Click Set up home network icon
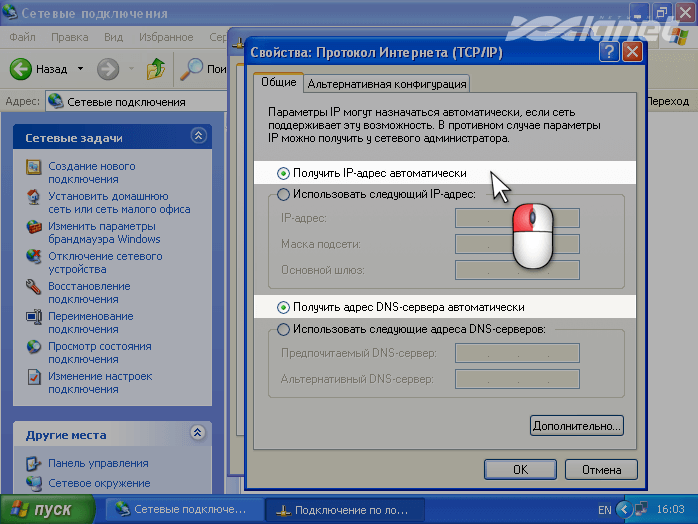Screen dimensions: 698x524 [x=33, y=197]
